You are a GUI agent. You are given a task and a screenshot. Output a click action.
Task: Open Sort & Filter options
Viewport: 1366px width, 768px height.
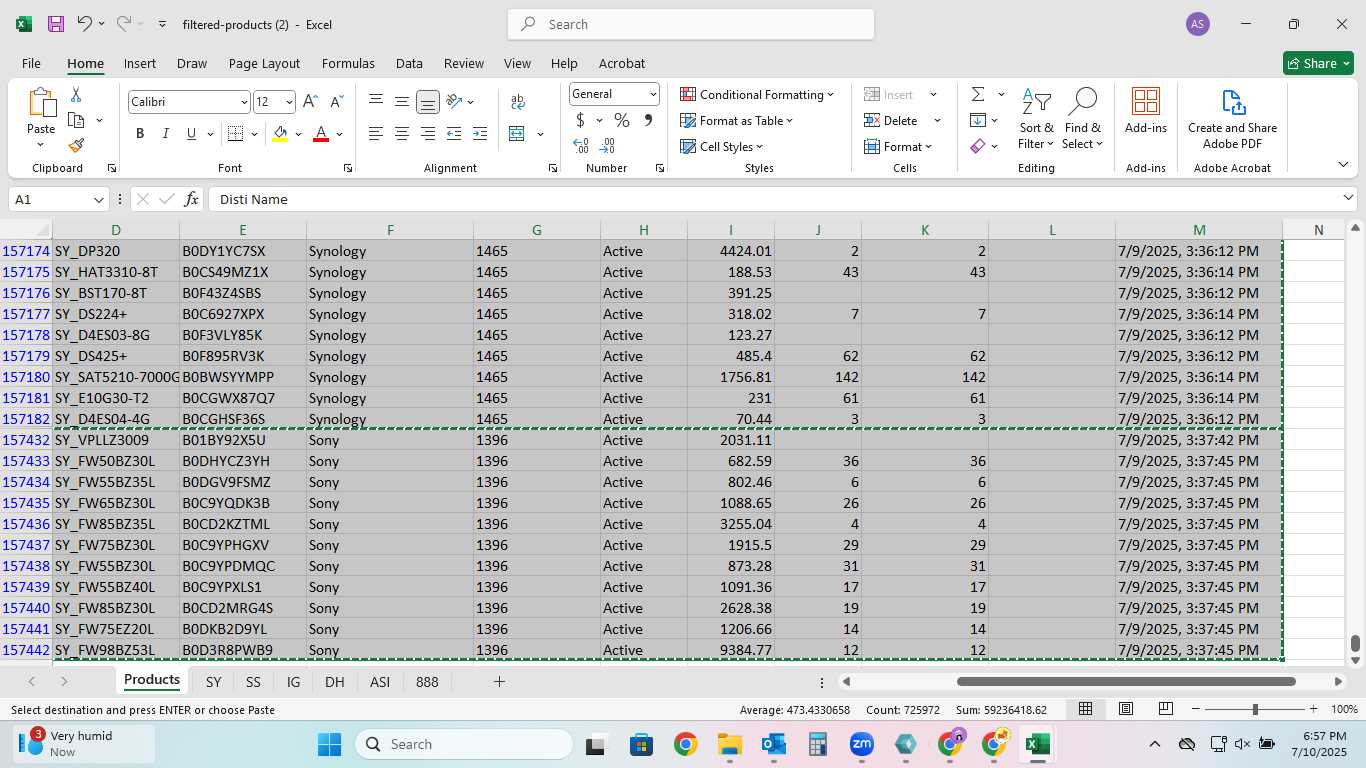click(x=1036, y=120)
